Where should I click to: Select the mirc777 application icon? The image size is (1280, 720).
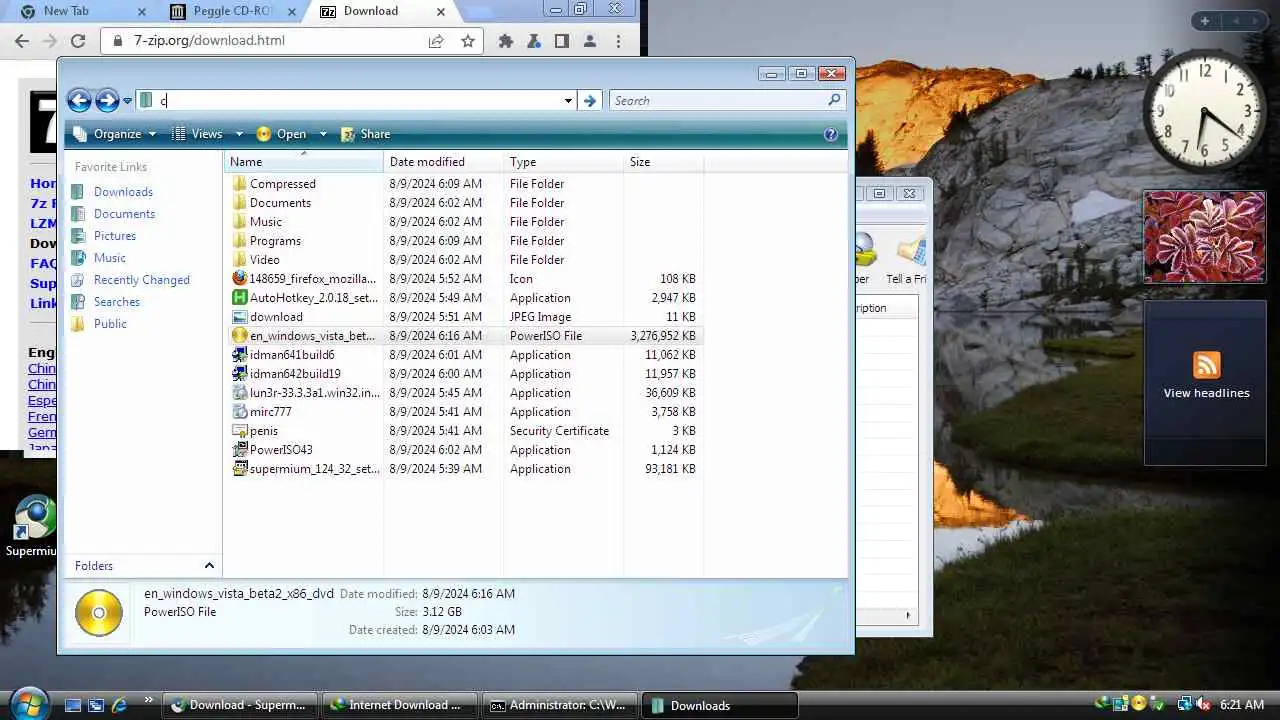coord(239,412)
